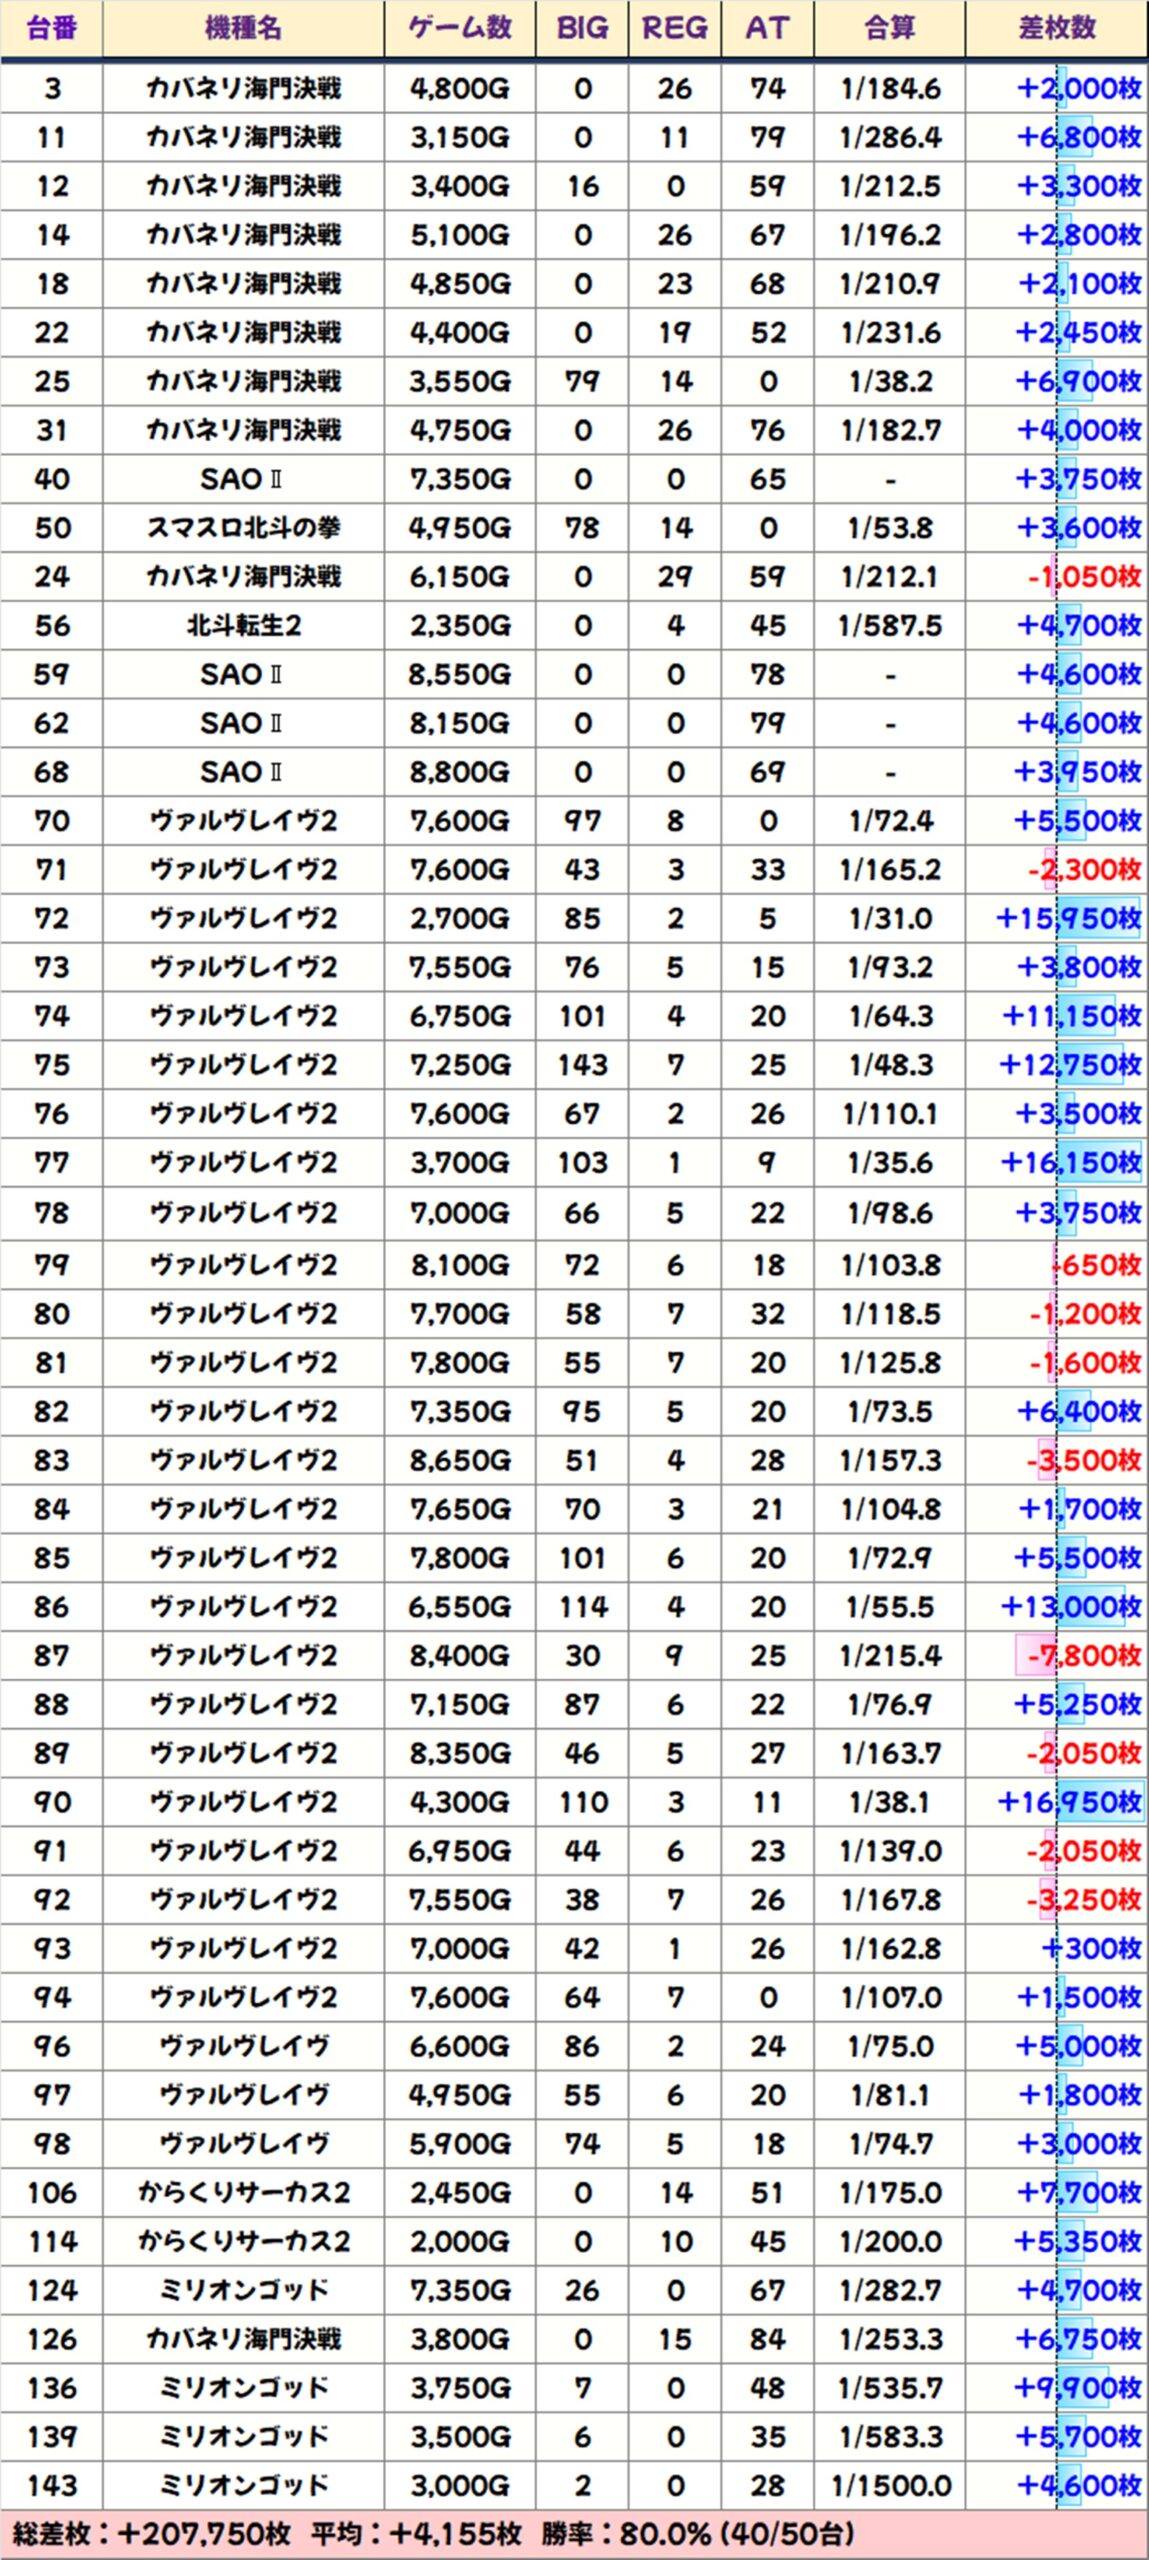Select 1/72.9 cell in row 85

[890, 1558]
